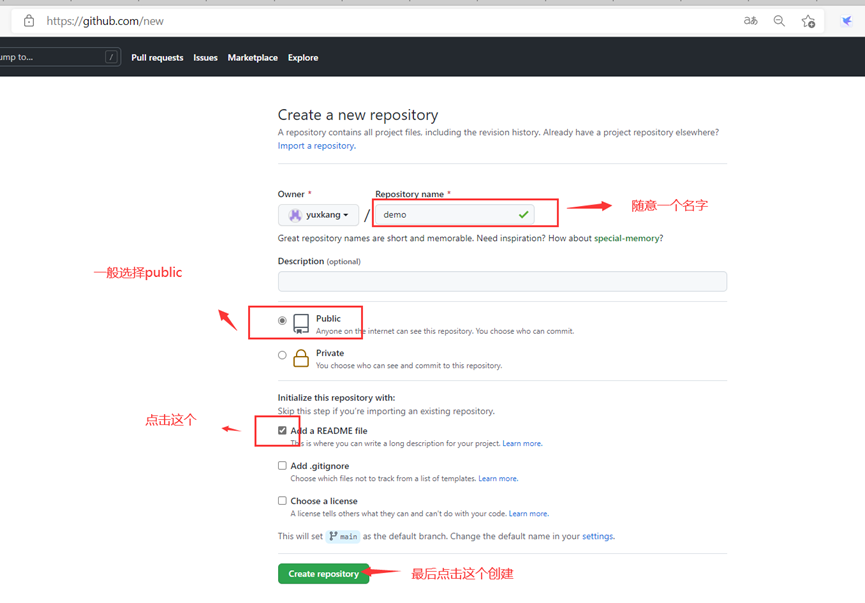Image resolution: width=865 pixels, height=603 pixels.
Task: Open Learn more link for license
Action: coord(528,514)
